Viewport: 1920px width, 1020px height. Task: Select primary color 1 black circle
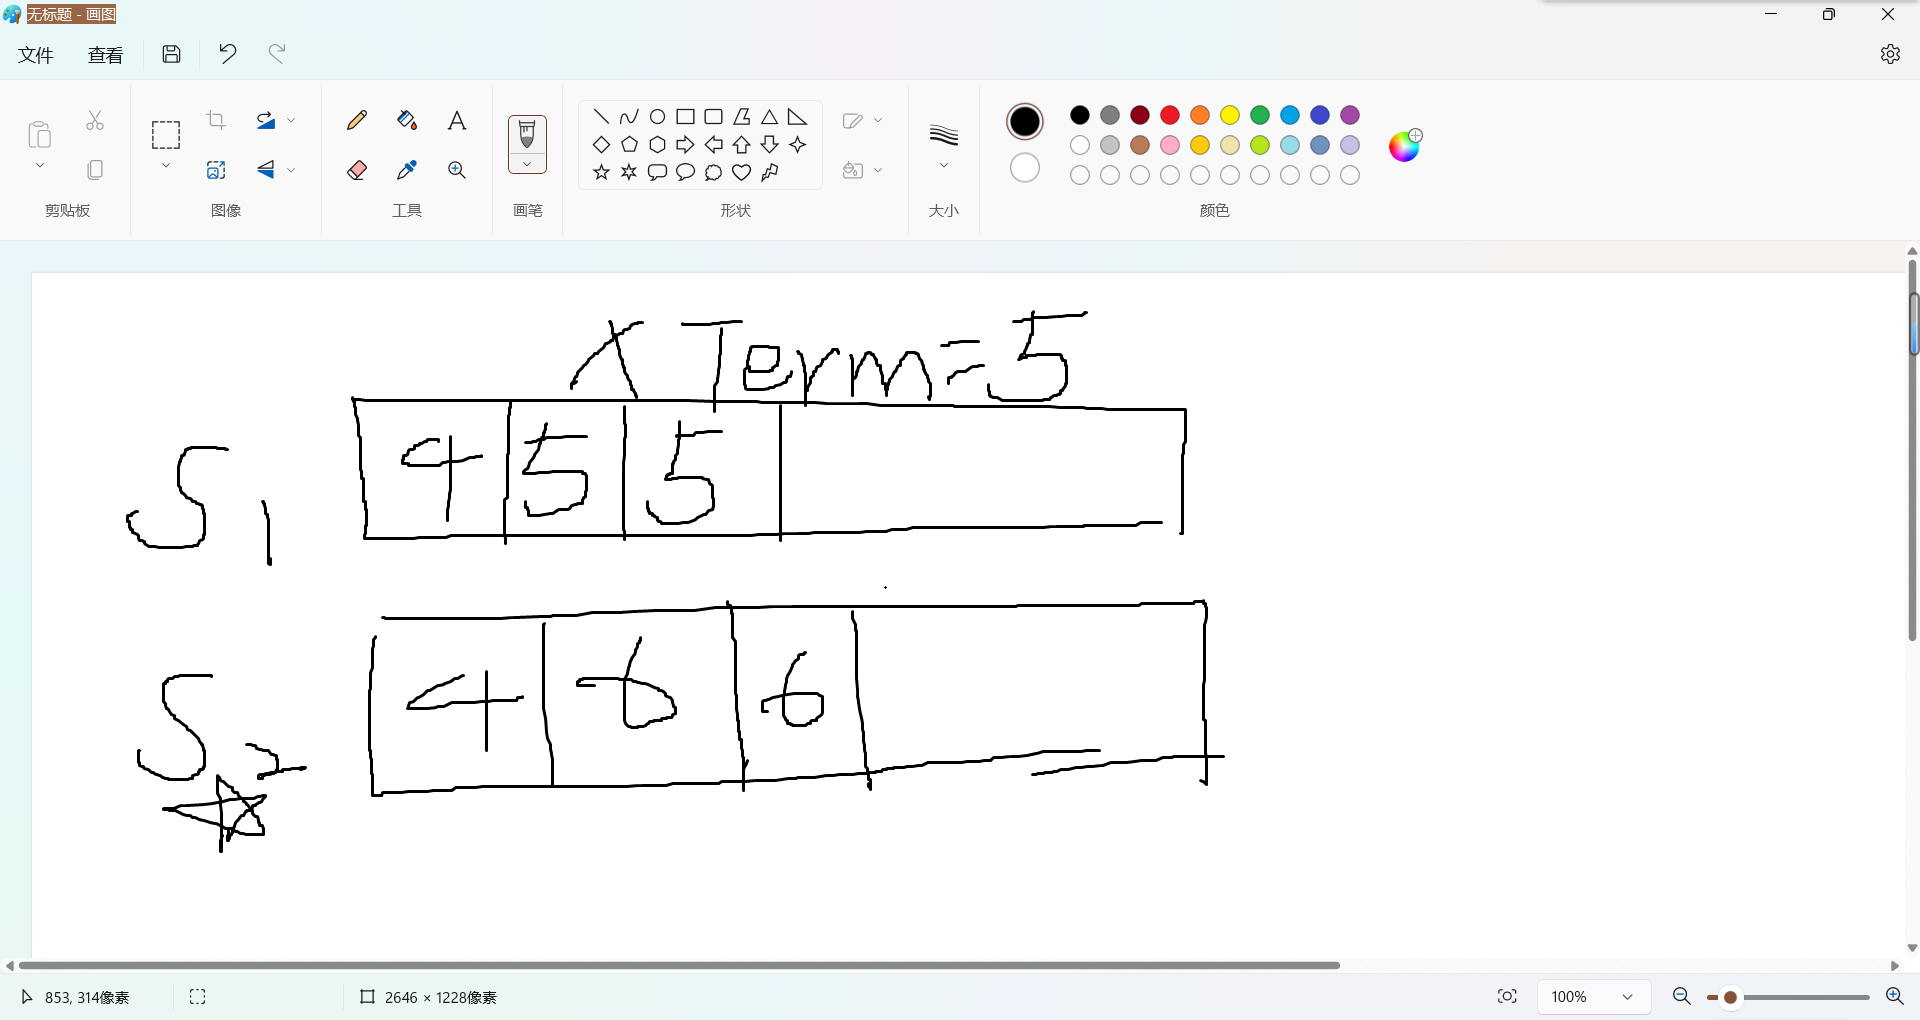[x=1025, y=122]
